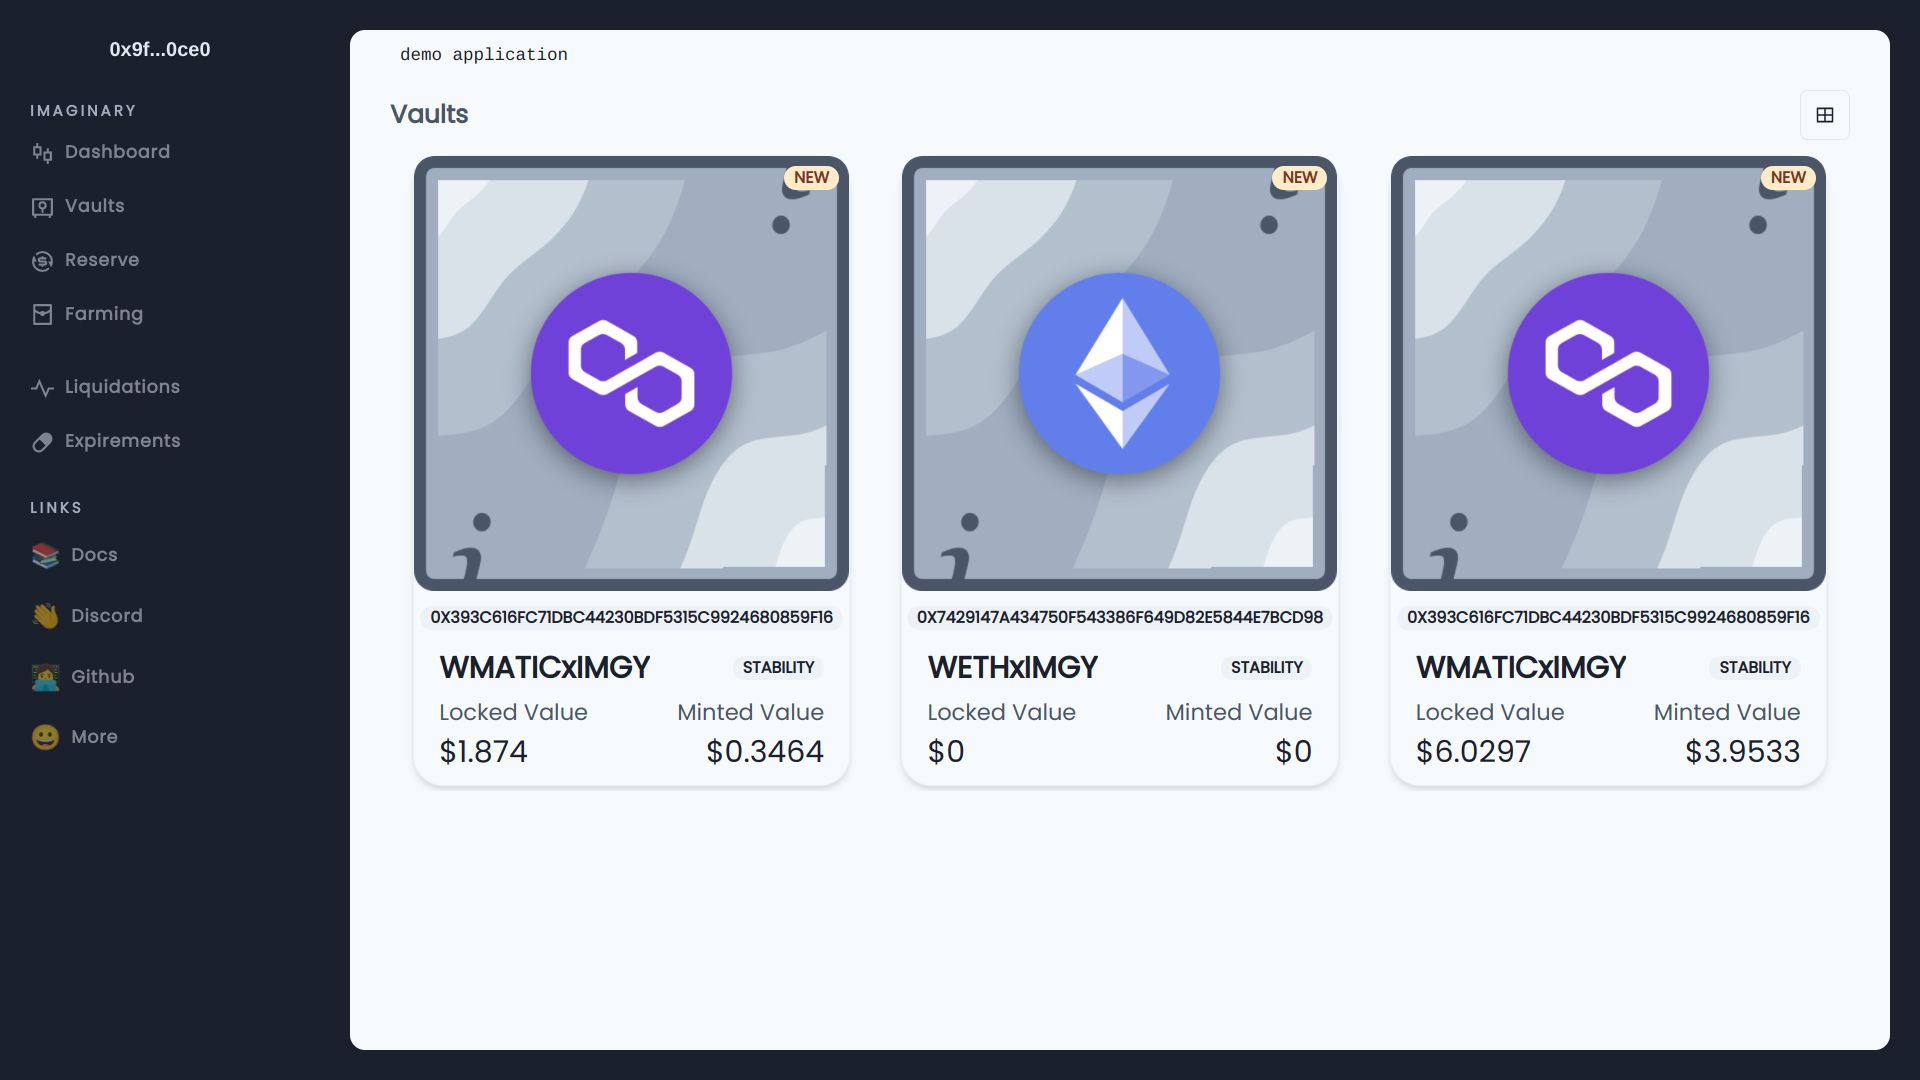This screenshot has width=1920, height=1080.
Task: Click the Vaults sidebar icon
Action: [41, 206]
